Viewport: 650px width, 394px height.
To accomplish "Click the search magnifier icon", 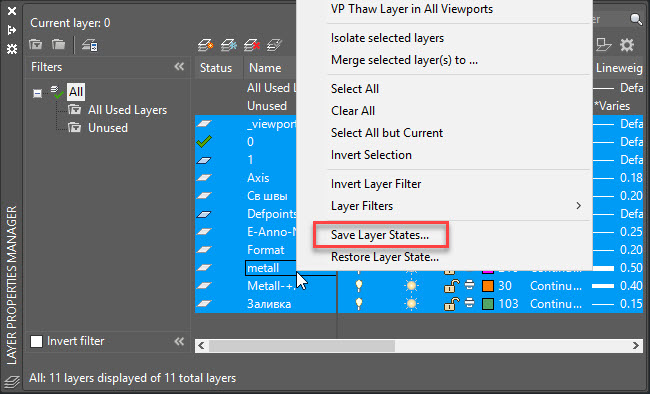I will [x=636, y=19].
